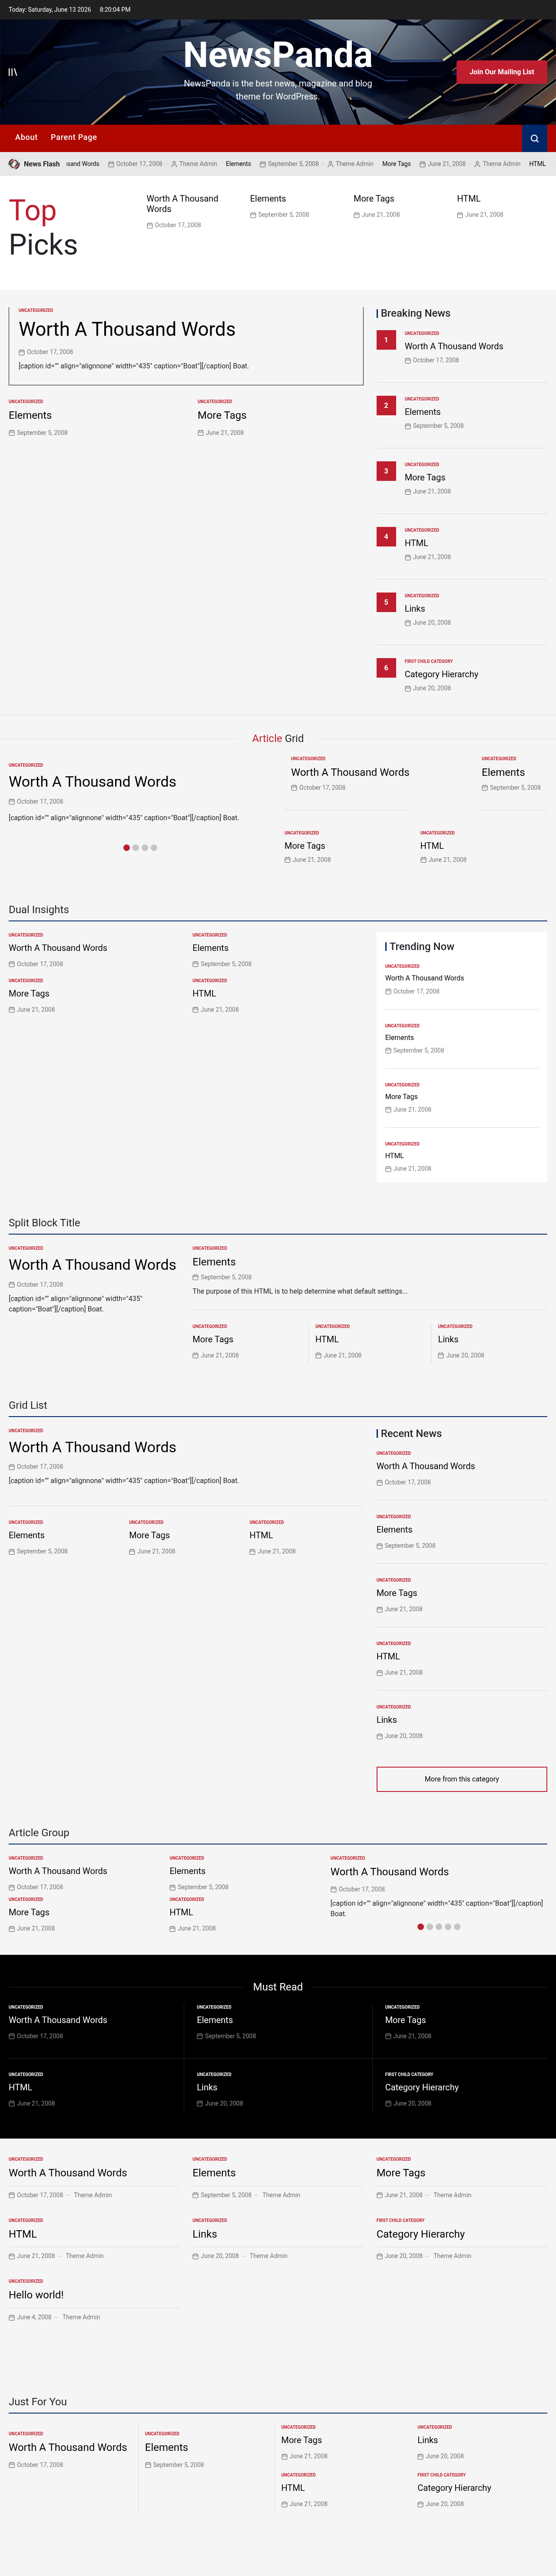Open the Parent Page menu item

(x=74, y=137)
